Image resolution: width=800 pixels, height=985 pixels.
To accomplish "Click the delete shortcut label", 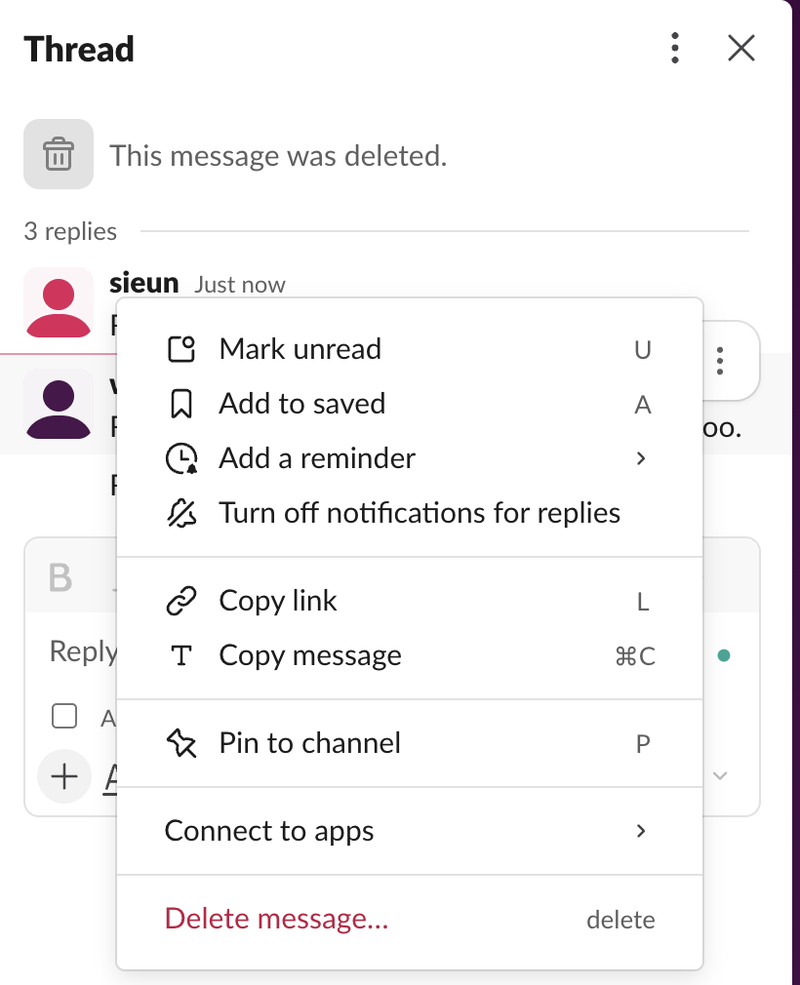I will tap(620, 920).
